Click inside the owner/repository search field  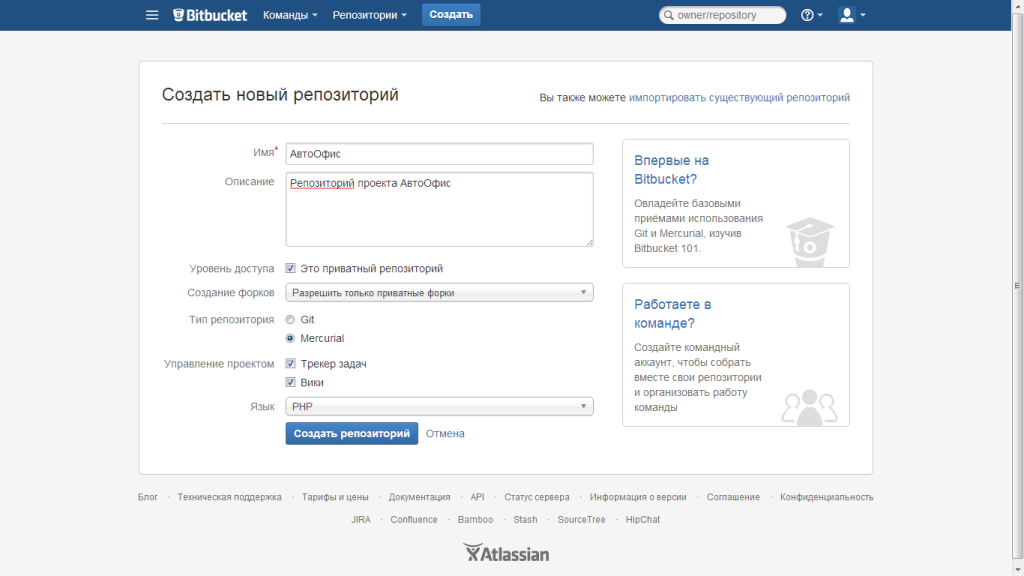(x=725, y=14)
